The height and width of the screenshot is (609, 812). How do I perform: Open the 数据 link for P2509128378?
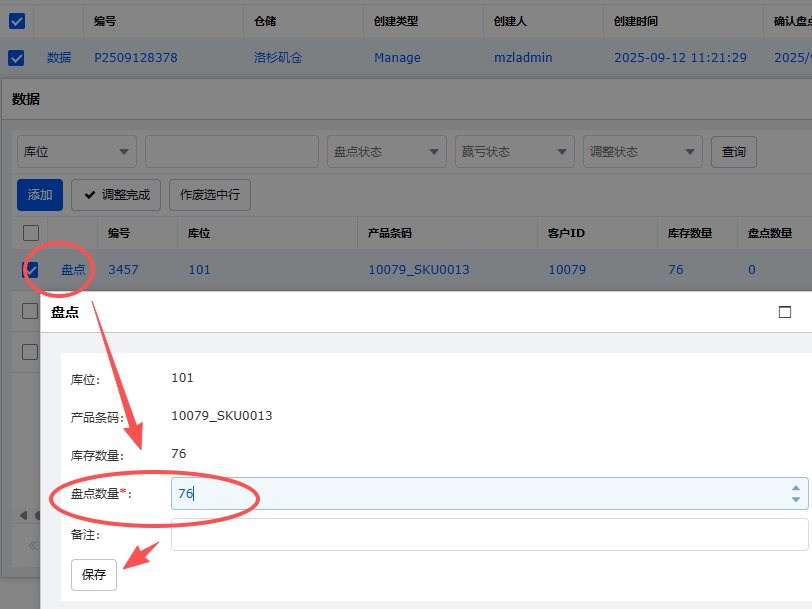[59, 57]
